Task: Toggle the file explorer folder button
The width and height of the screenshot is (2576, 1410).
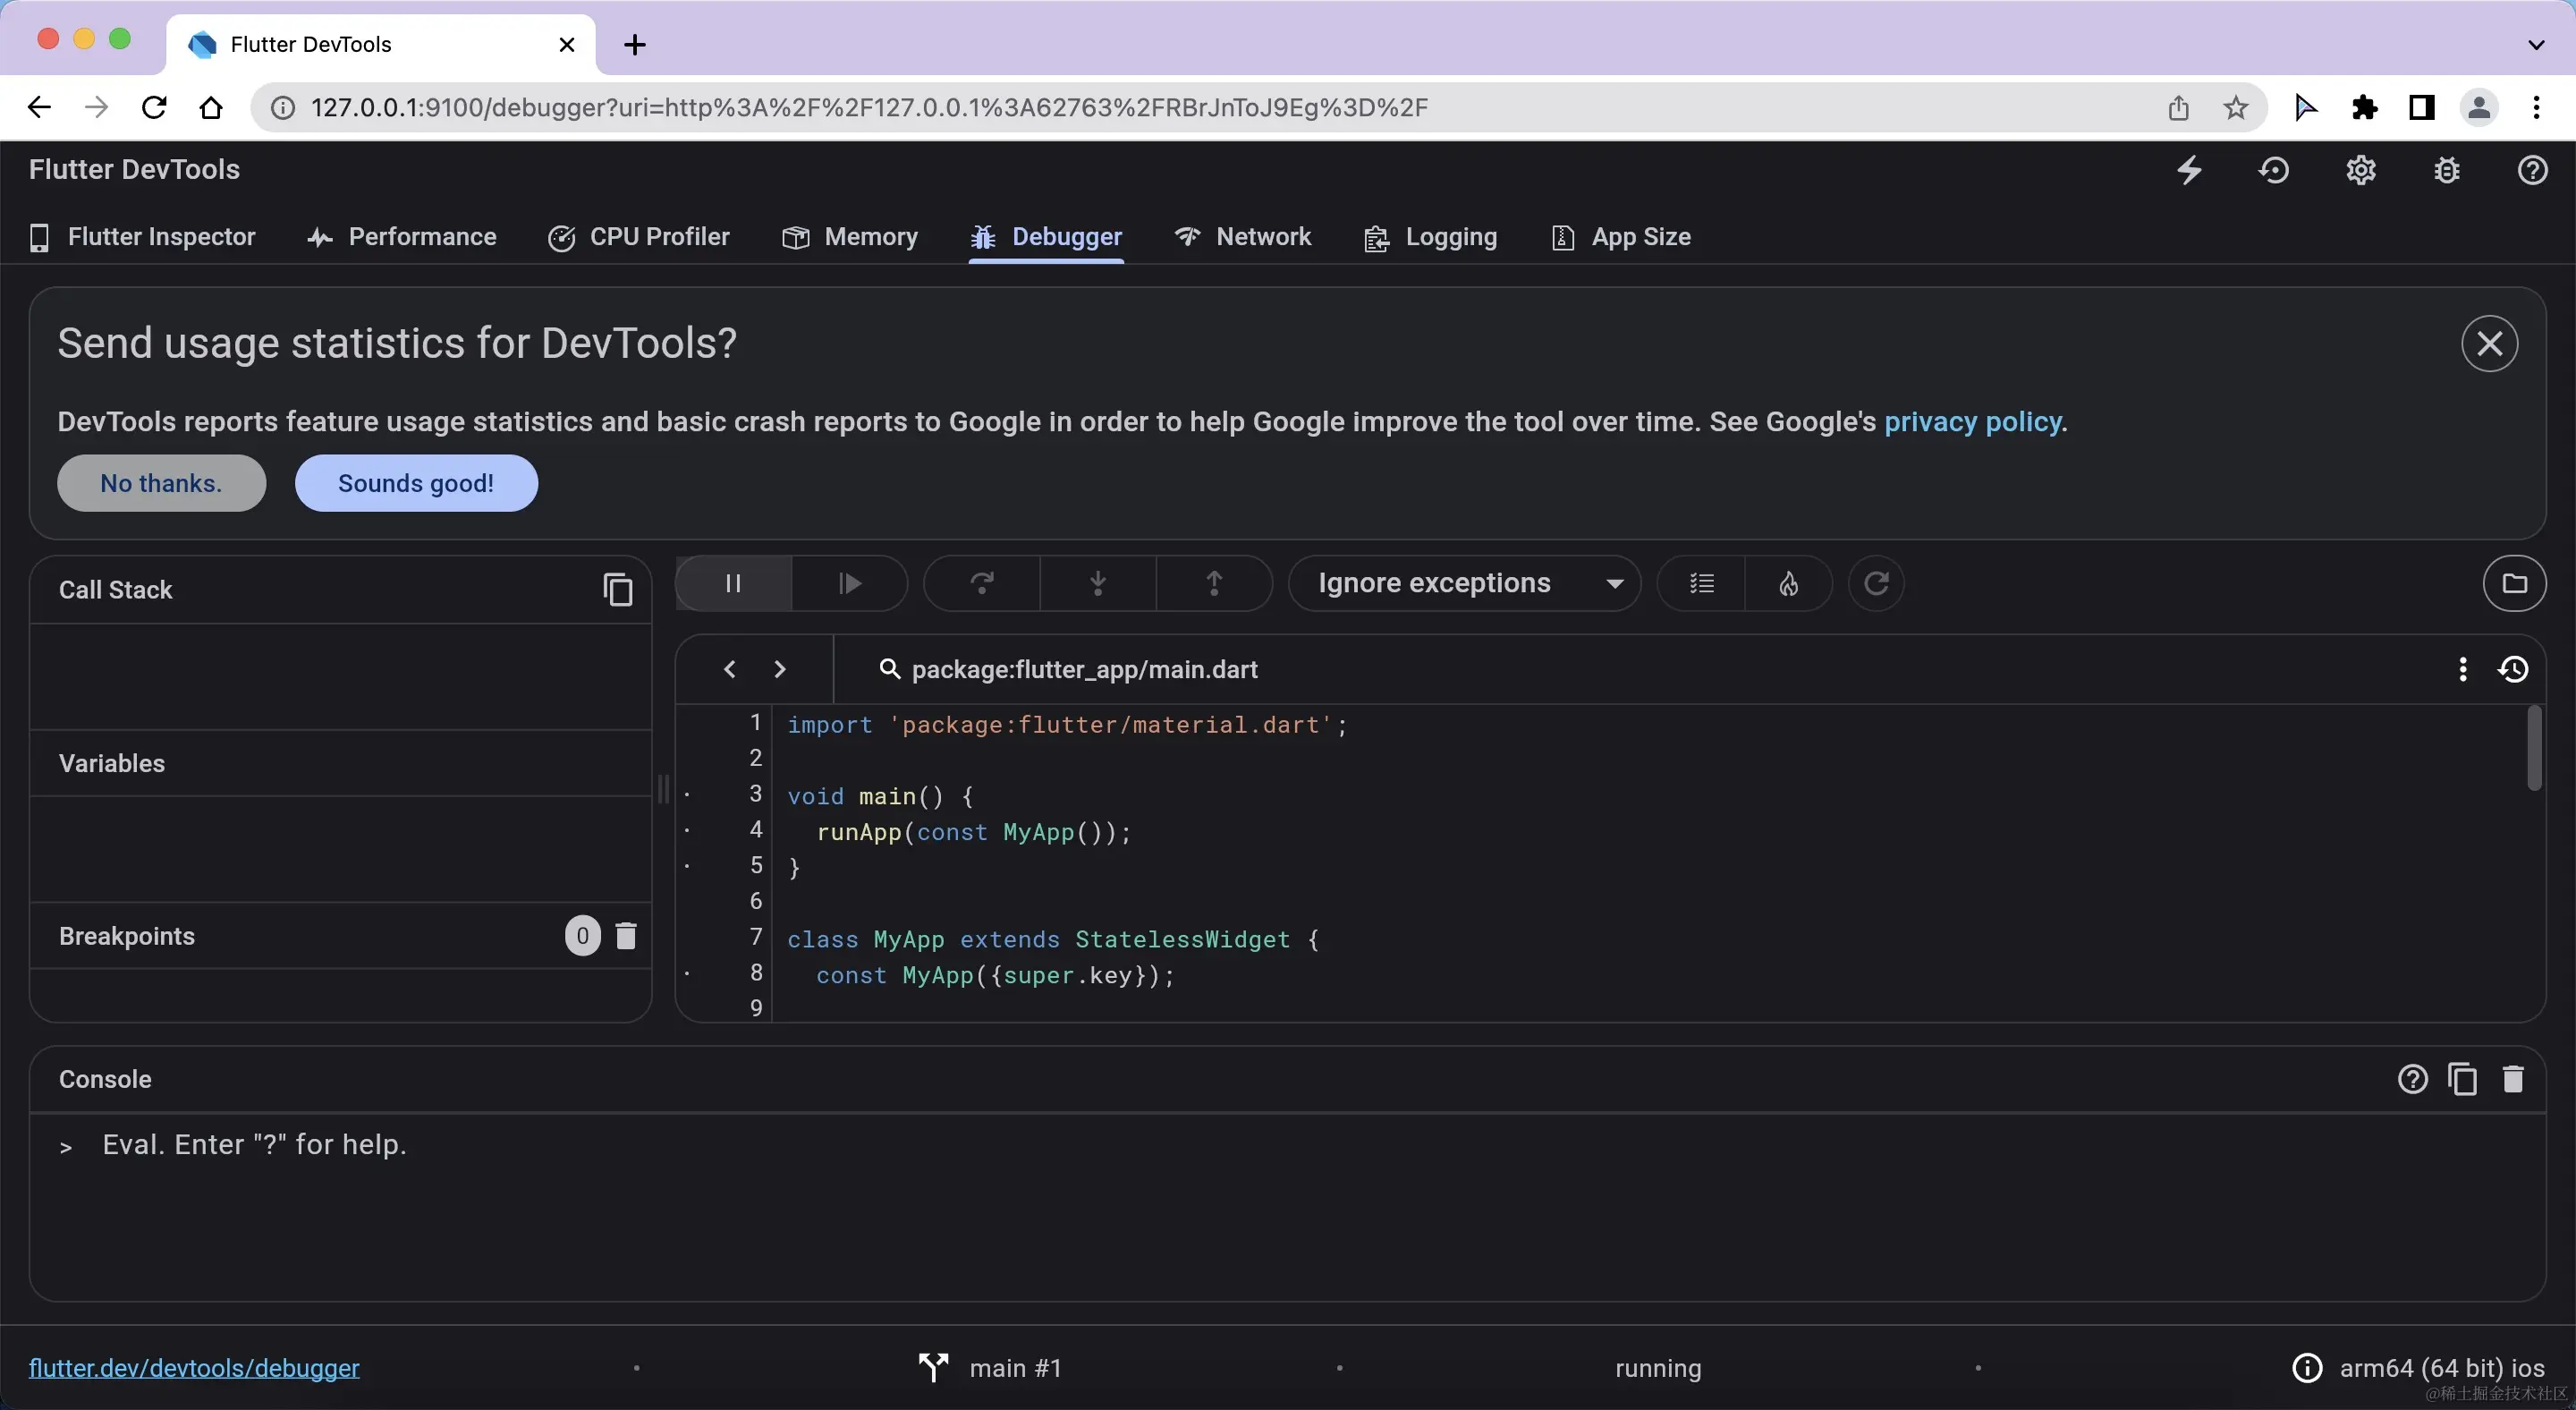Action: click(2514, 583)
